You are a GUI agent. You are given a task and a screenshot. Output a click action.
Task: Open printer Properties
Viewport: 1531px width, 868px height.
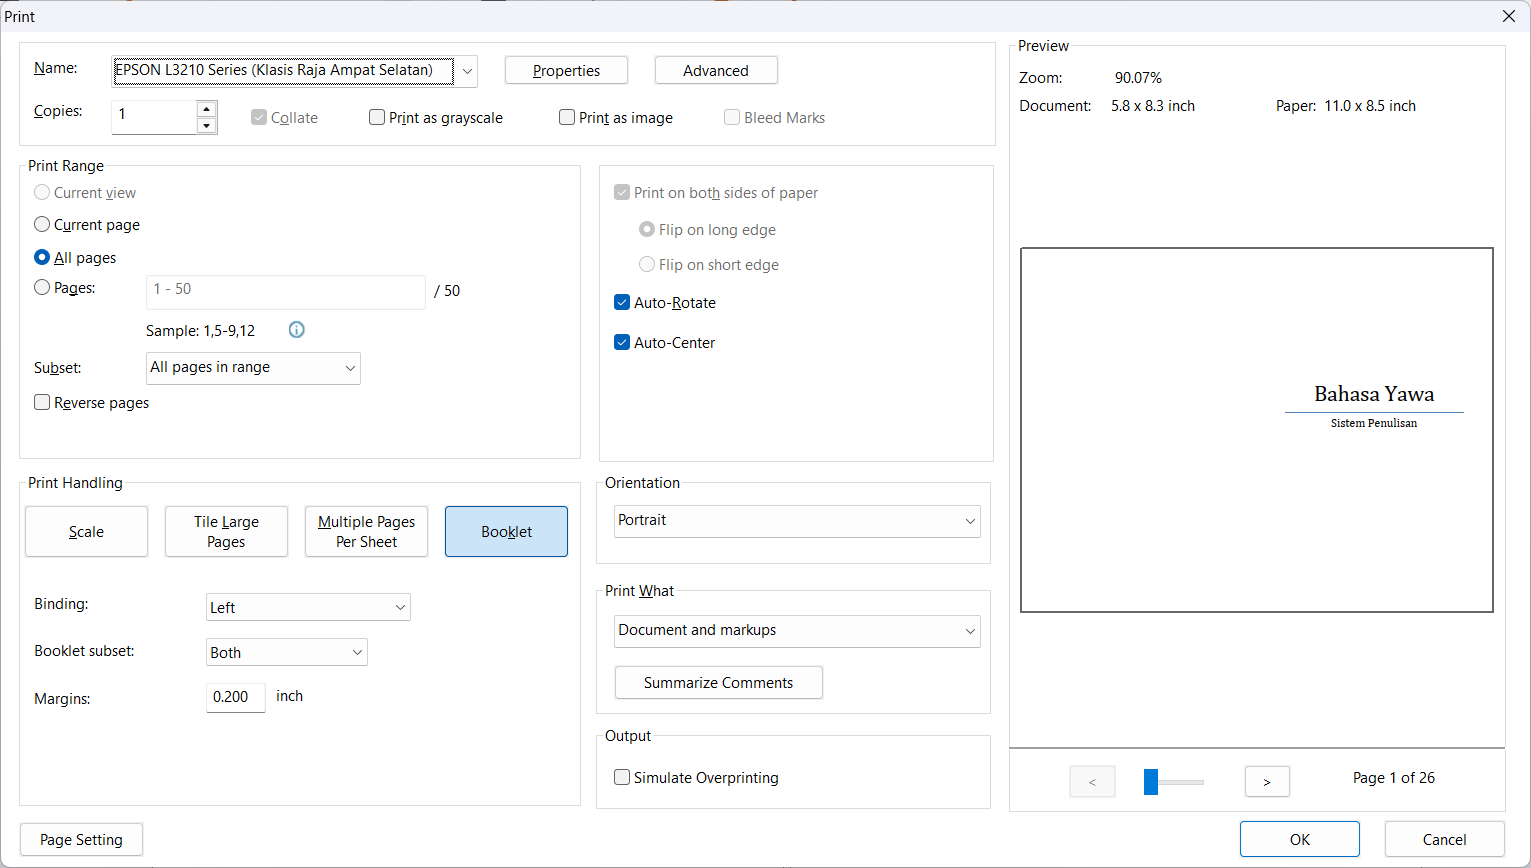[x=566, y=70]
